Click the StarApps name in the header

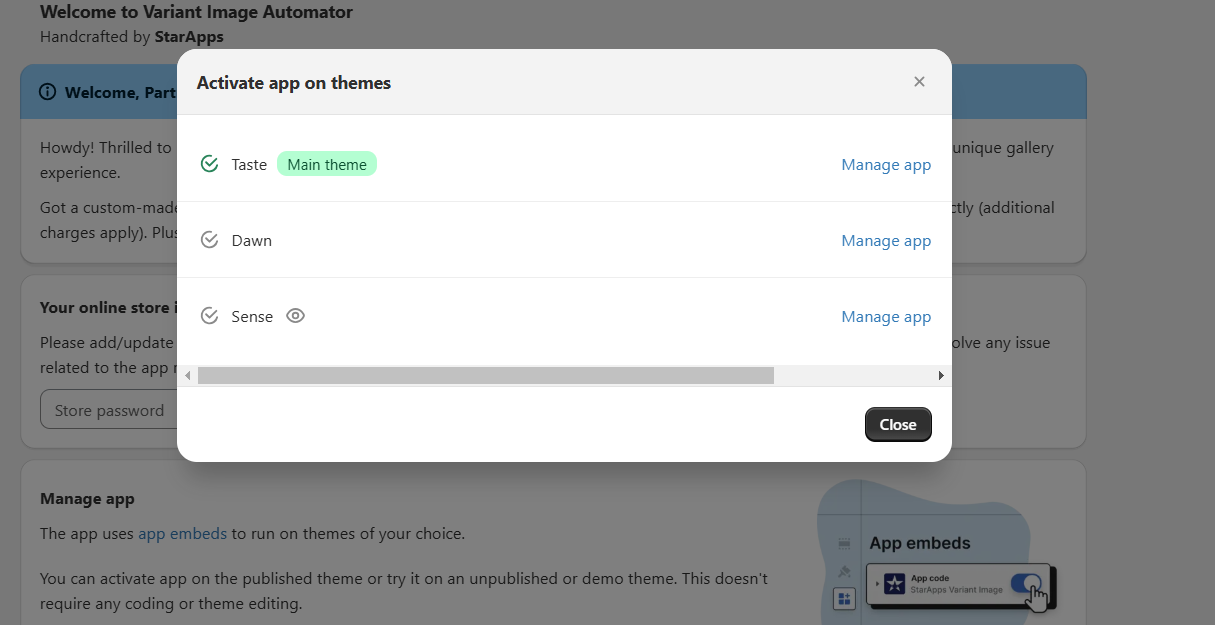[189, 37]
